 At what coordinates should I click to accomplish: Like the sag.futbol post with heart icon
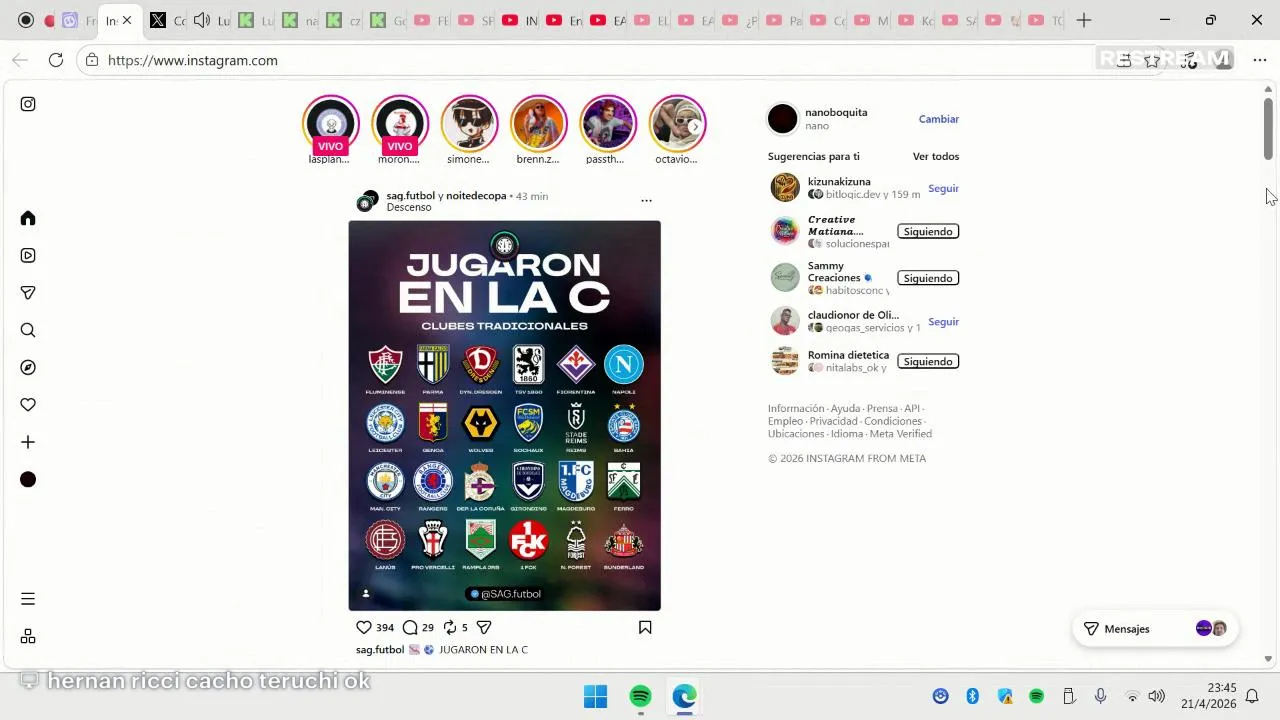point(364,627)
